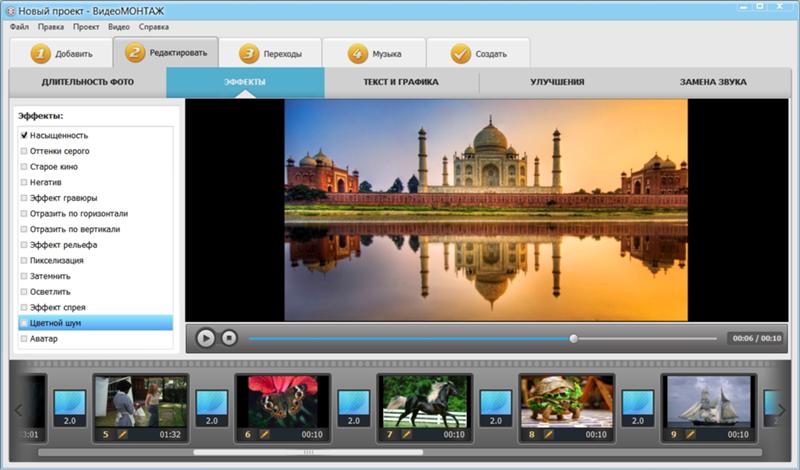The height and width of the screenshot is (470, 800).
Task: Click the pencil edit icon on clip 8
Action: click(x=548, y=434)
